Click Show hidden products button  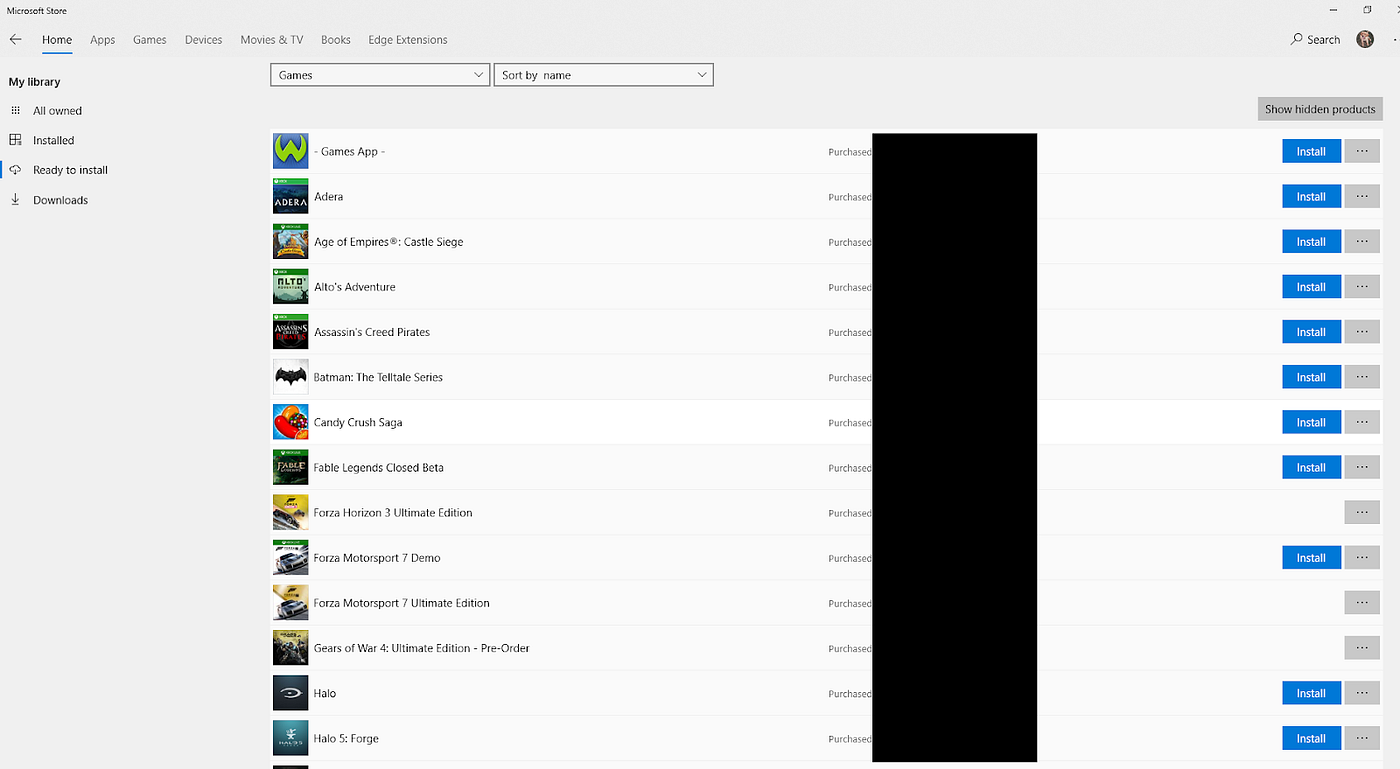[x=1320, y=109]
